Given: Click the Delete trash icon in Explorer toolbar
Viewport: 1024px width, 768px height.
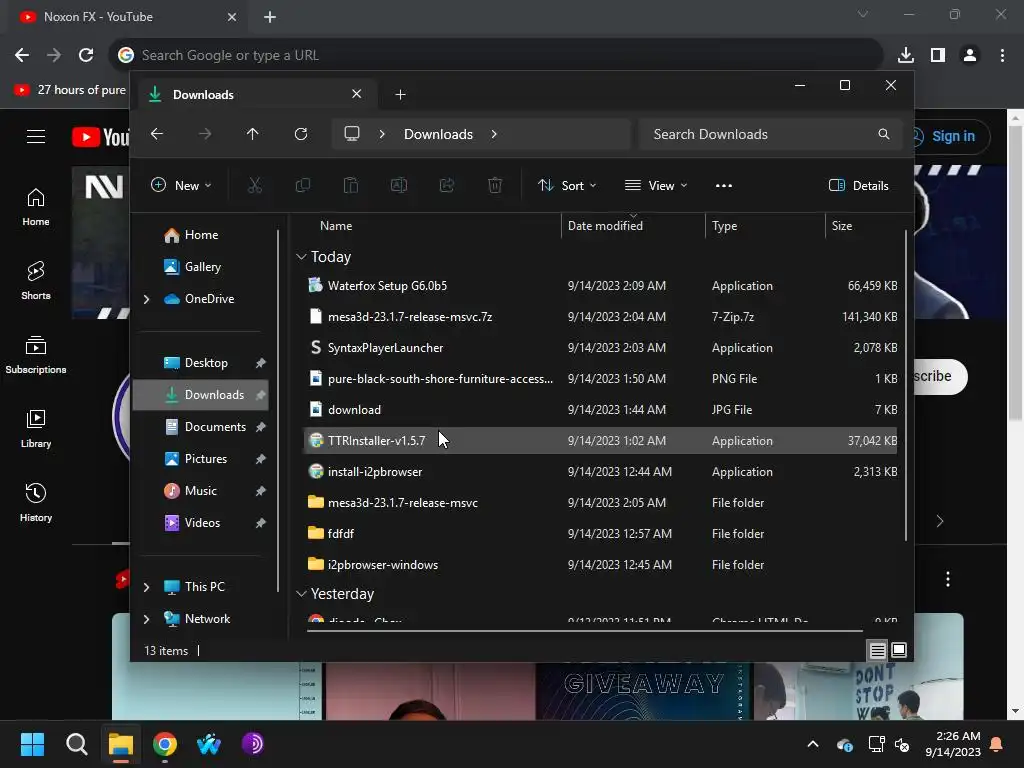Looking at the screenshot, I should pos(495,185).
